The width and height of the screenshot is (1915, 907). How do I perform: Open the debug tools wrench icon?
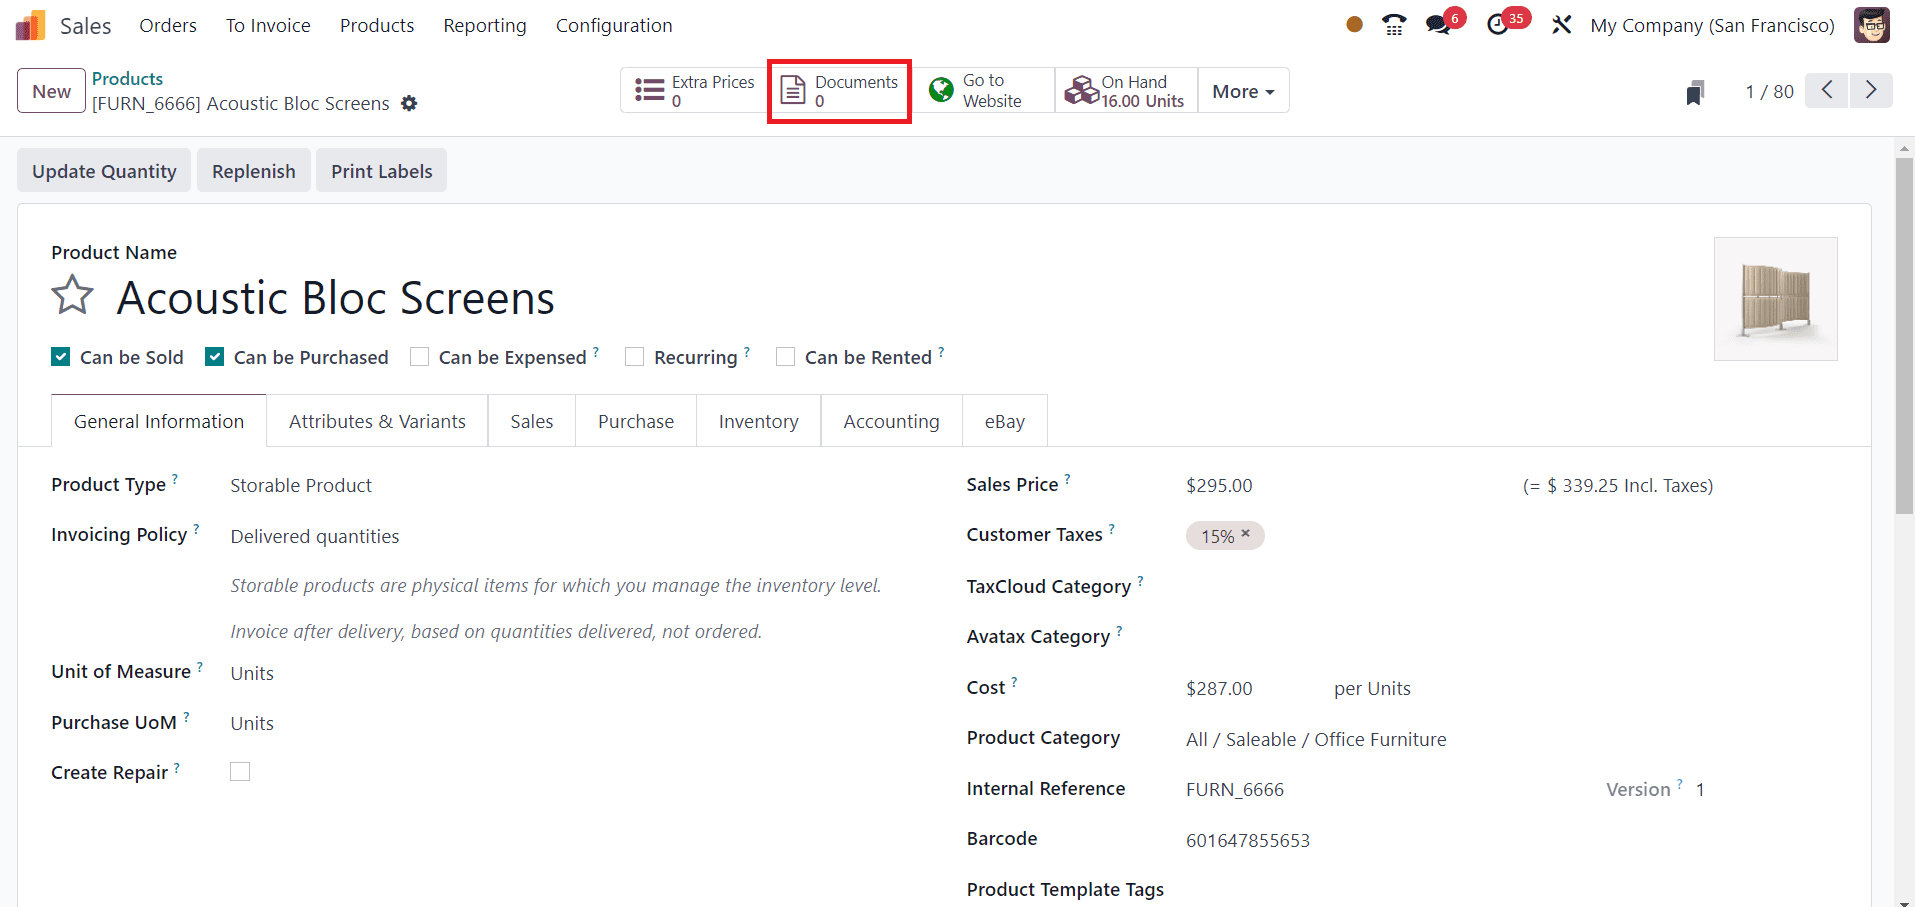1562,25
